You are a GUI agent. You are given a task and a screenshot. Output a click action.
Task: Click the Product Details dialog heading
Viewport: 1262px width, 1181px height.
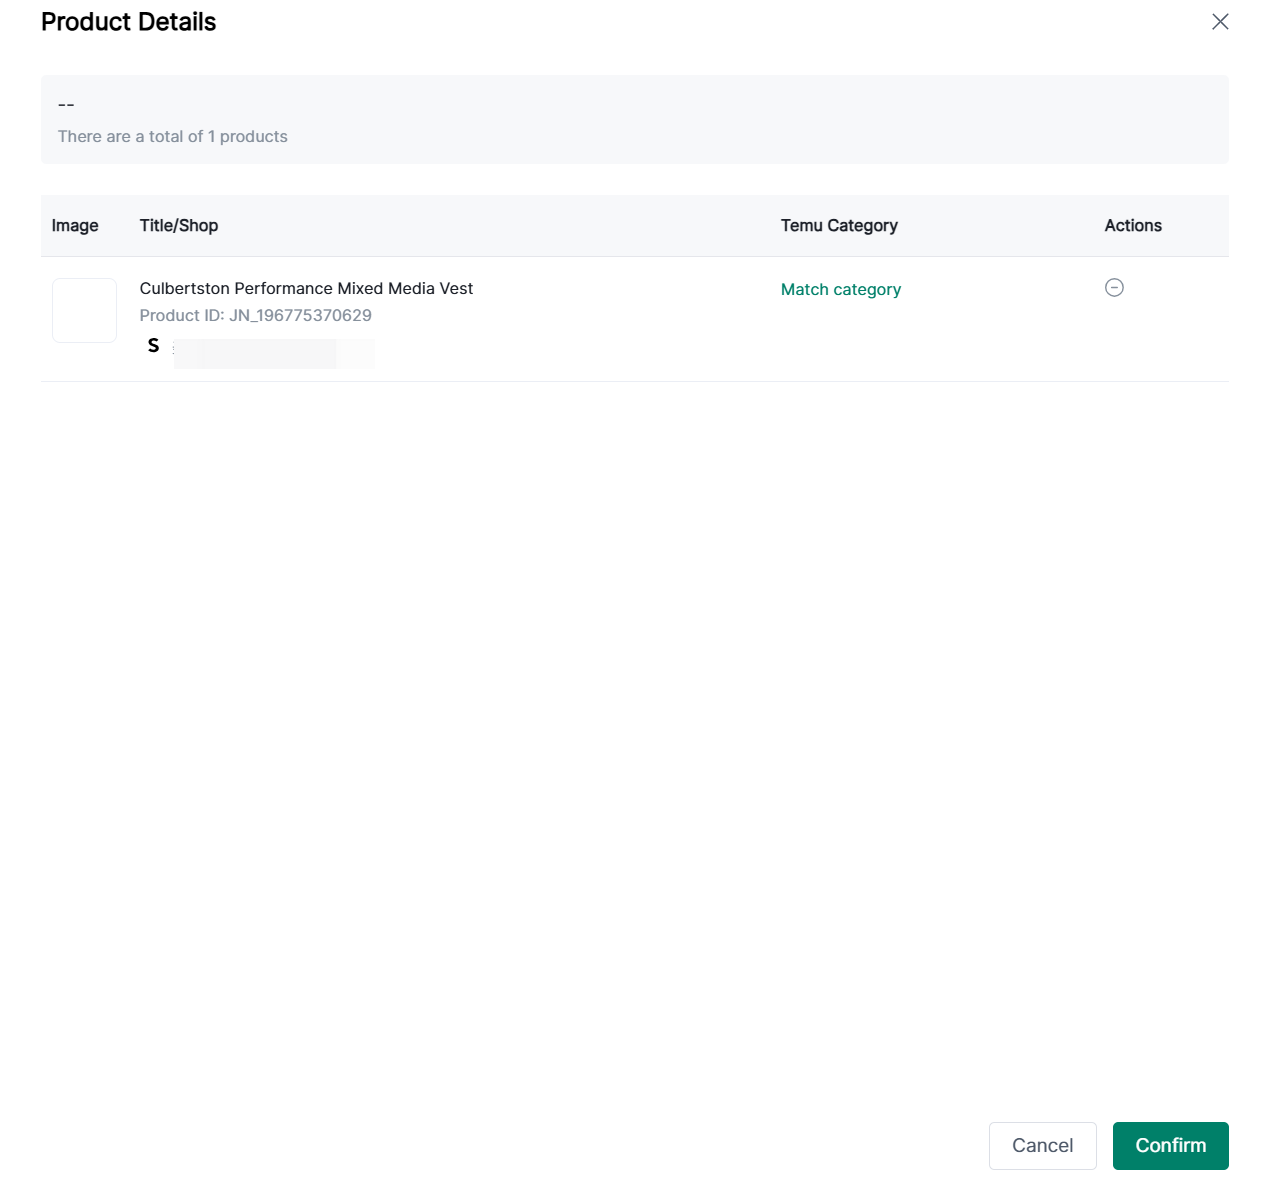[x=128, y=22]
